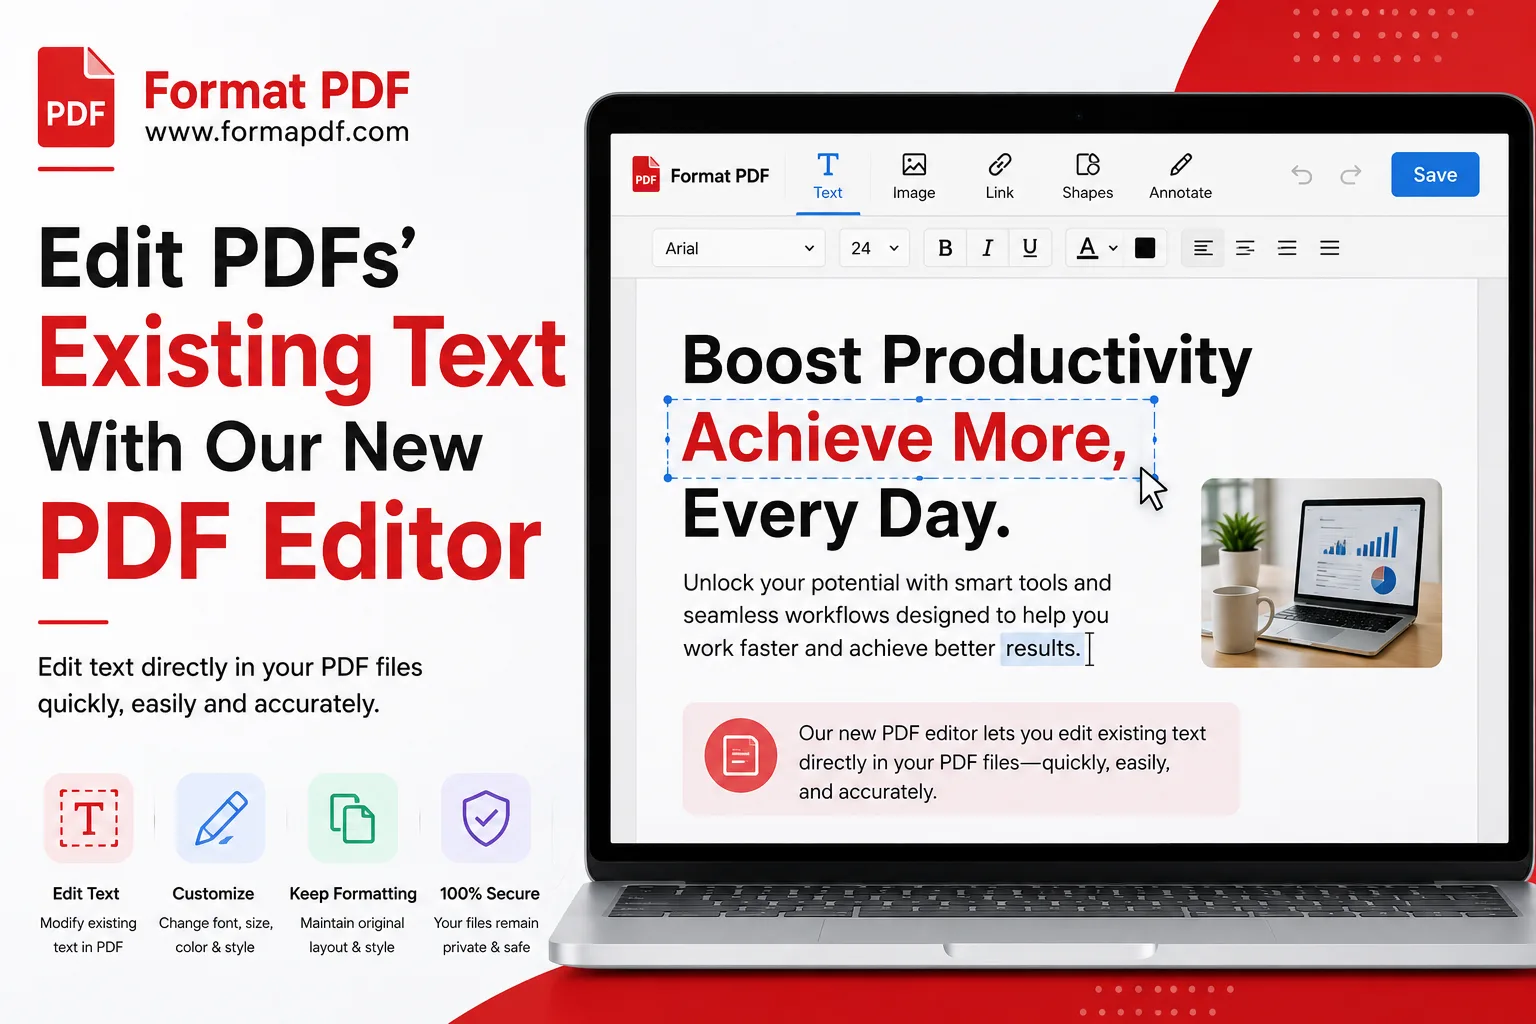Viewport: 1536px width, 1024px height.
Task: Click the 'Unlock your potential' paragraph
Action: [896, 616]
